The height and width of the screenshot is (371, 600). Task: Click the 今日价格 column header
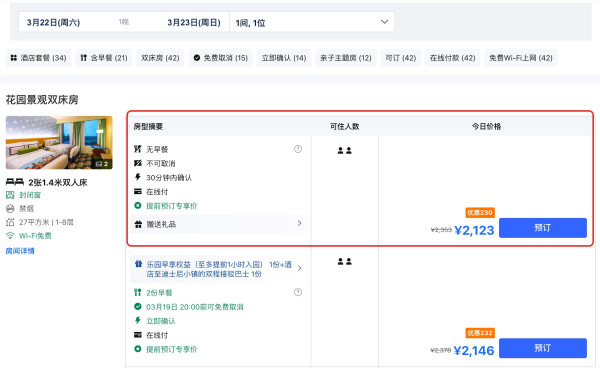486,127
